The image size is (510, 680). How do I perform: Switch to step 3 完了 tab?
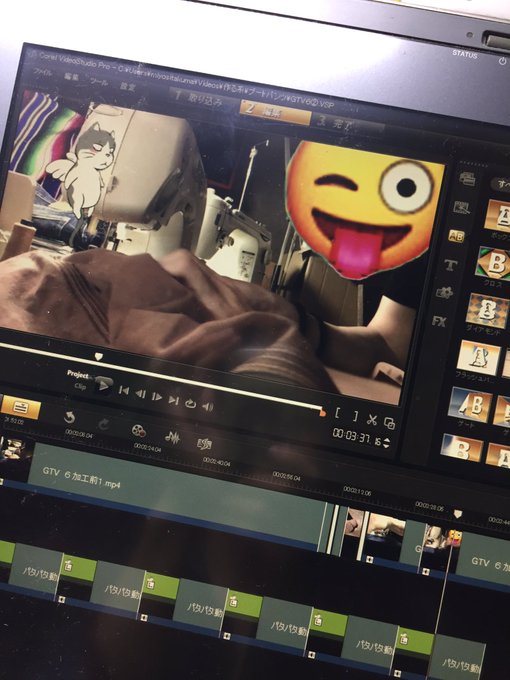[347, 124]
